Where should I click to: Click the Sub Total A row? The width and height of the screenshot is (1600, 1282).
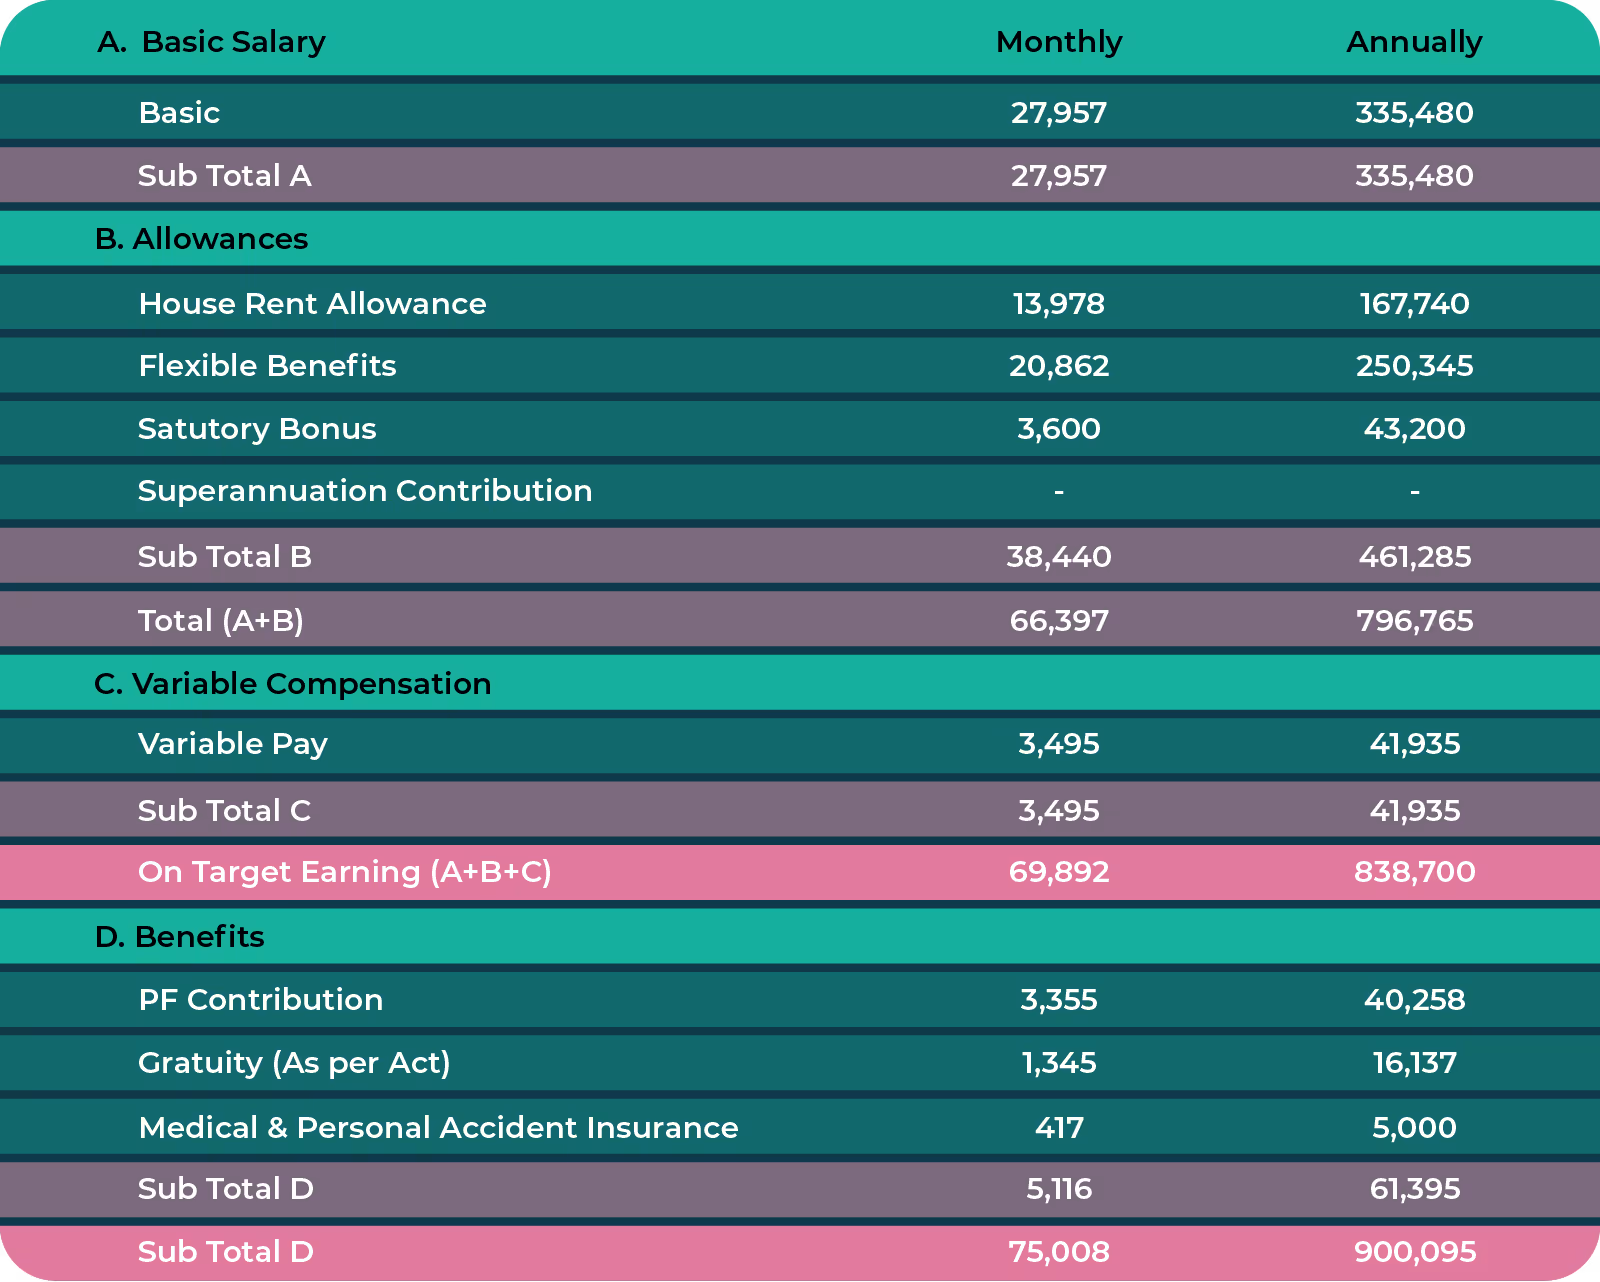click(x=224, y=176)
